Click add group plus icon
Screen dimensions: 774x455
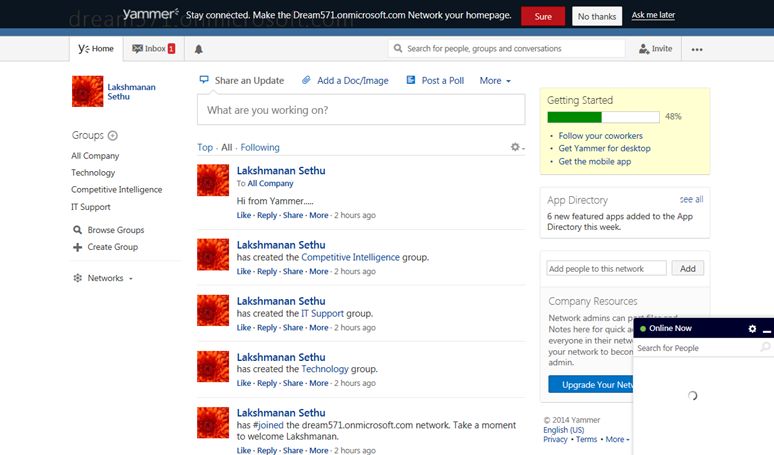point(113,135)
